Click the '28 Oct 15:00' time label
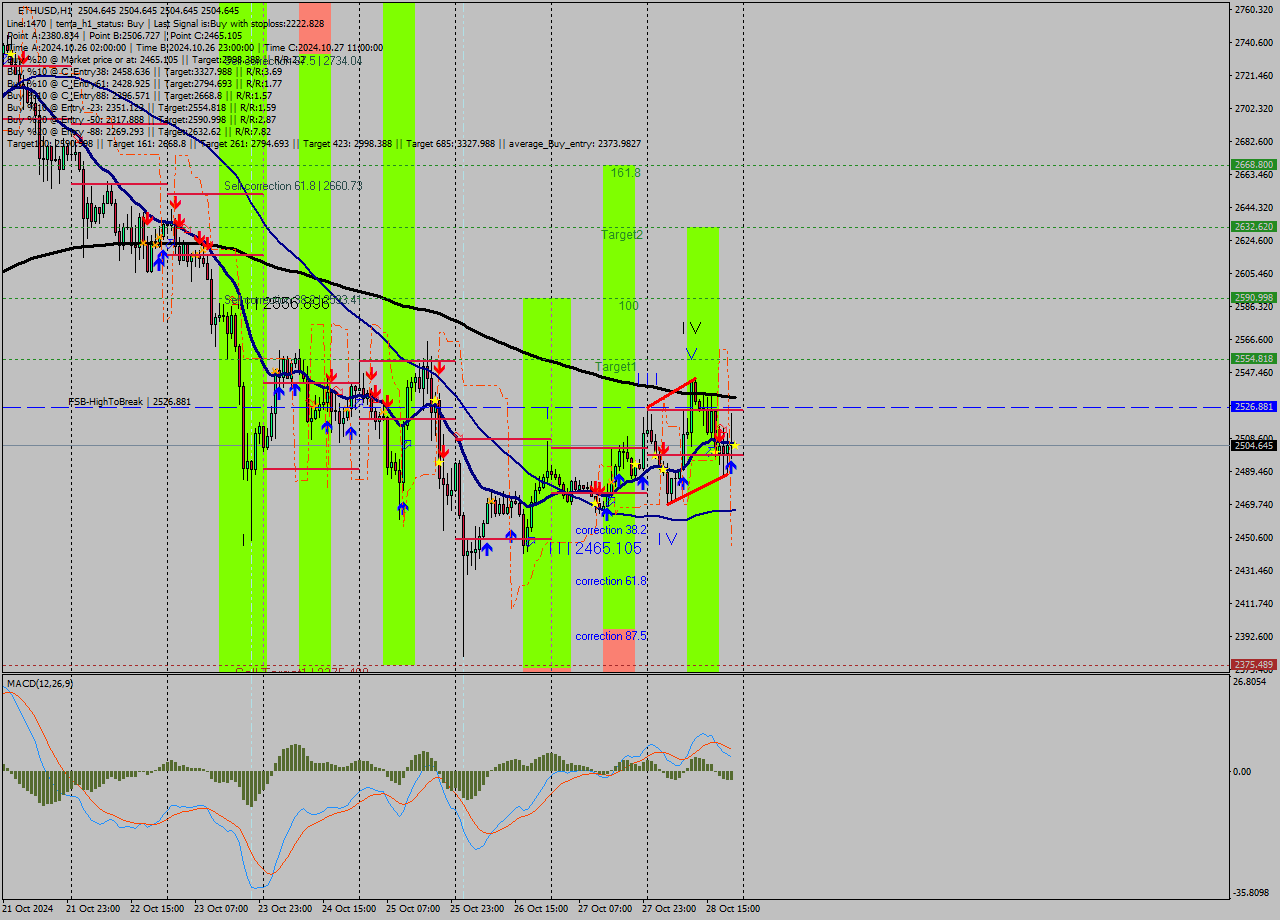The height and width of the screenshot is (920, 1280). pos(732,909)
